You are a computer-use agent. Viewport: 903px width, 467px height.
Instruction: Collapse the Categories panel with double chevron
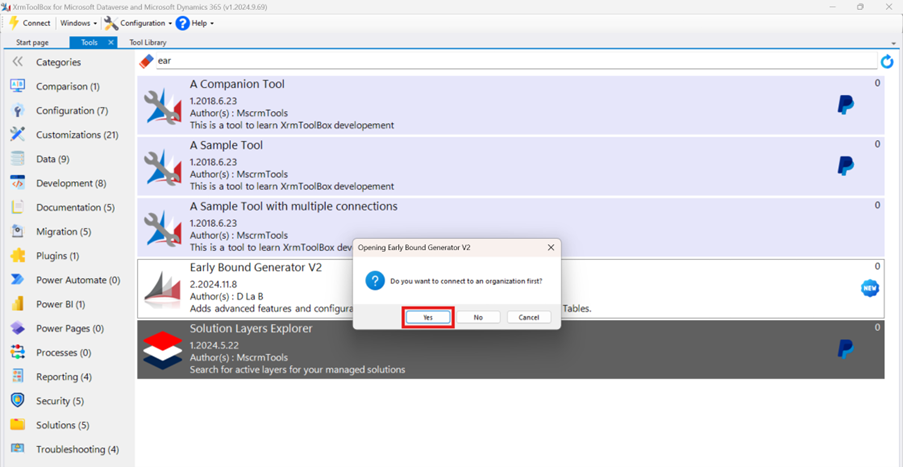pyautogui.click(x=17, y=62)
